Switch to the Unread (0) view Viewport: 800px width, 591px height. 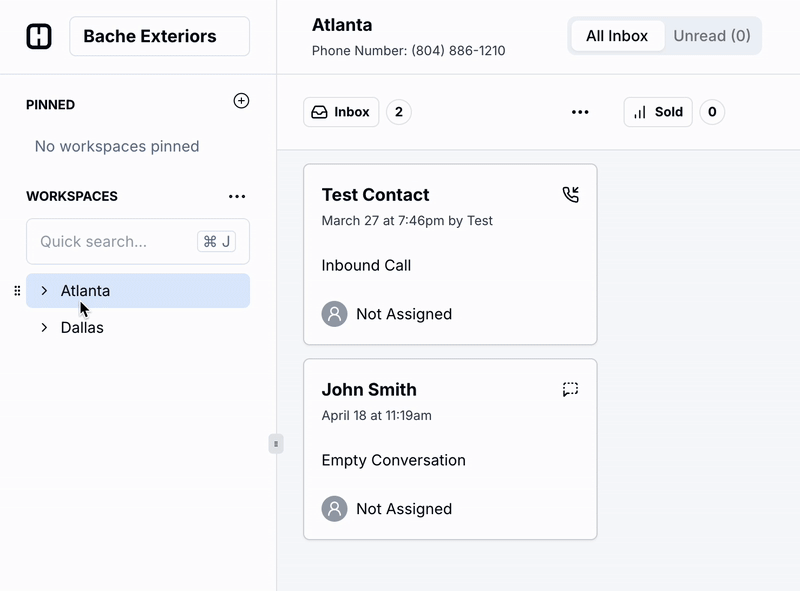pyautogui.click(x=711, y=35)
